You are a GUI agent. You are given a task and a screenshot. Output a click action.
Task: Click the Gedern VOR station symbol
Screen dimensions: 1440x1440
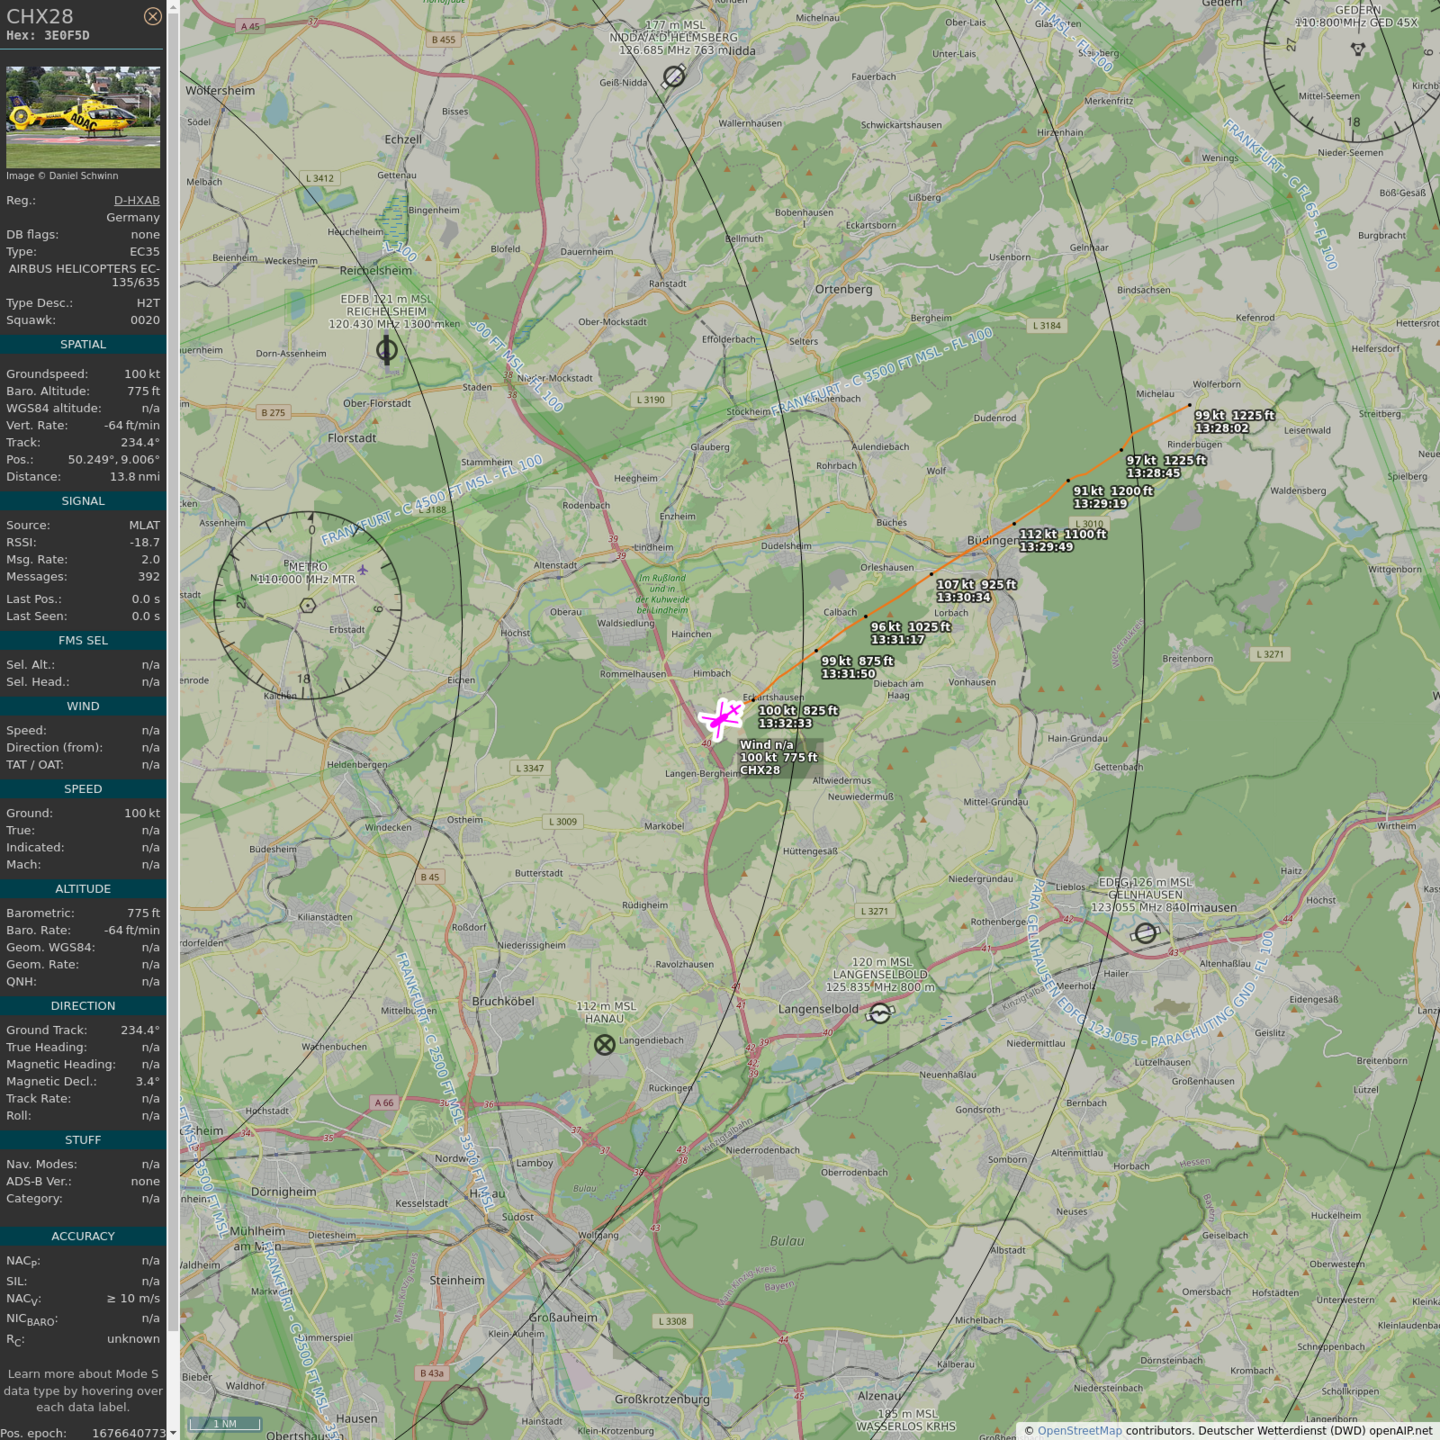pyautogui.click(x=1357, y=48)
